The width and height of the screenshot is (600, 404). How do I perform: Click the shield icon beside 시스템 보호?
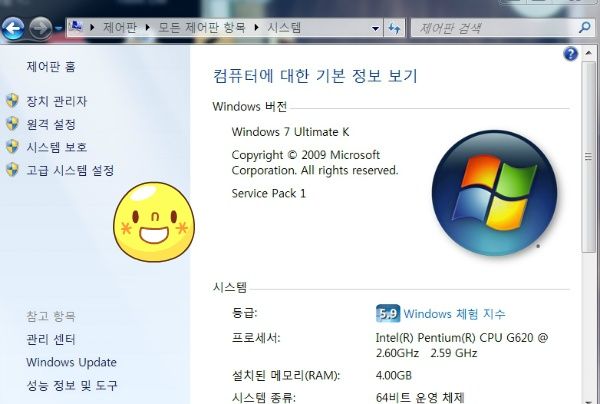click(x=12, y=147)
